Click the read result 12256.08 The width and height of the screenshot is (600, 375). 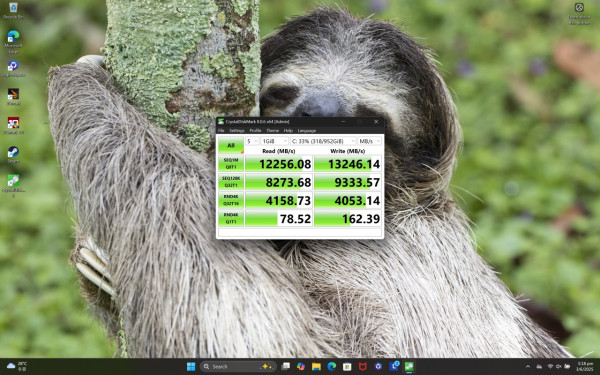coord(279,164)
